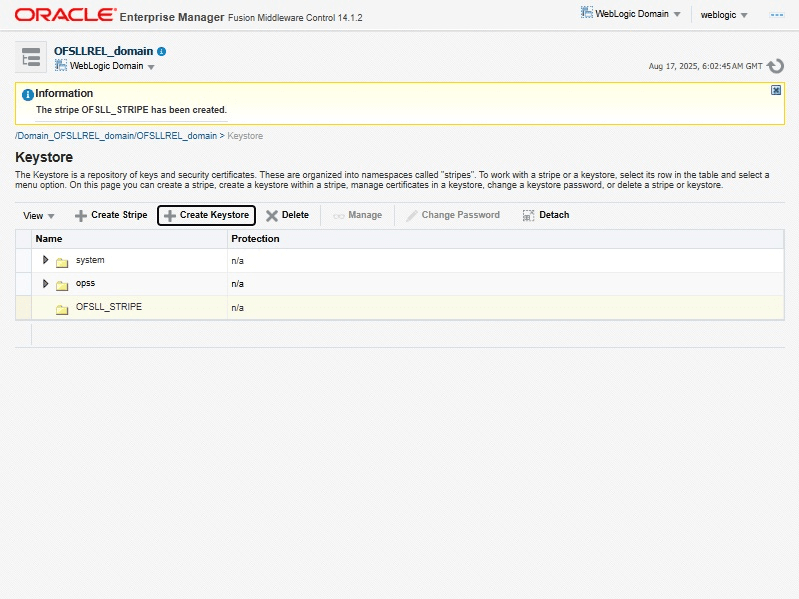Click the folder icon of system stripe
This screenshot has width=799, height=599.
[62, 262]
